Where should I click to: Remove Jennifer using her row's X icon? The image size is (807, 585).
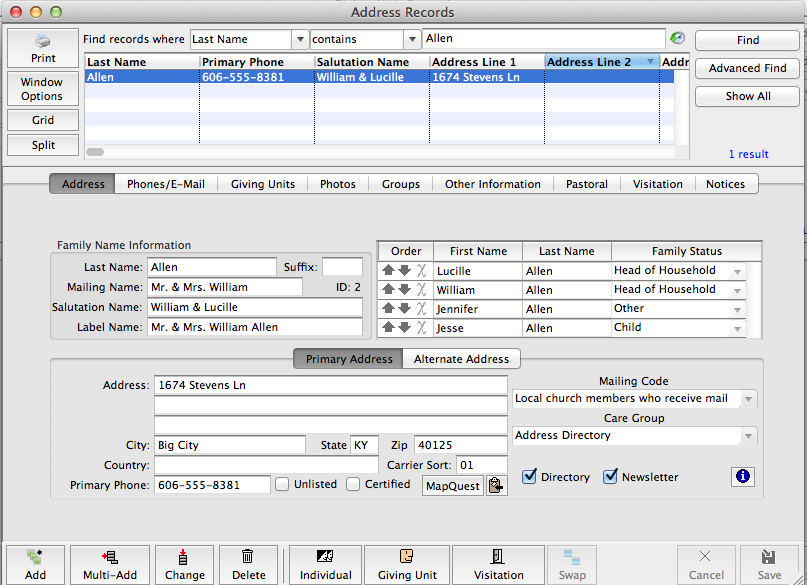(422, 309)
